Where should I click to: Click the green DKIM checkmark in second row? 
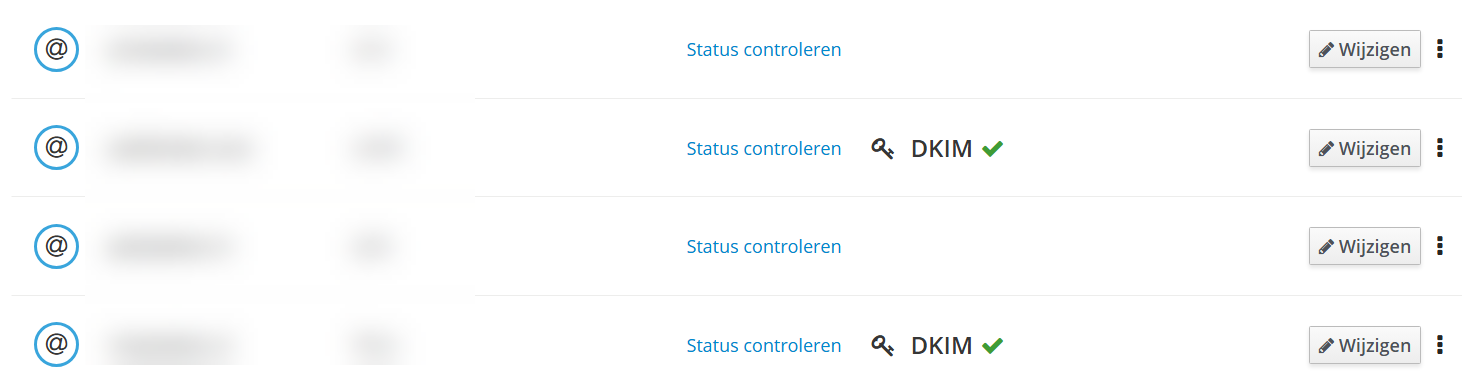click(992, 148)
